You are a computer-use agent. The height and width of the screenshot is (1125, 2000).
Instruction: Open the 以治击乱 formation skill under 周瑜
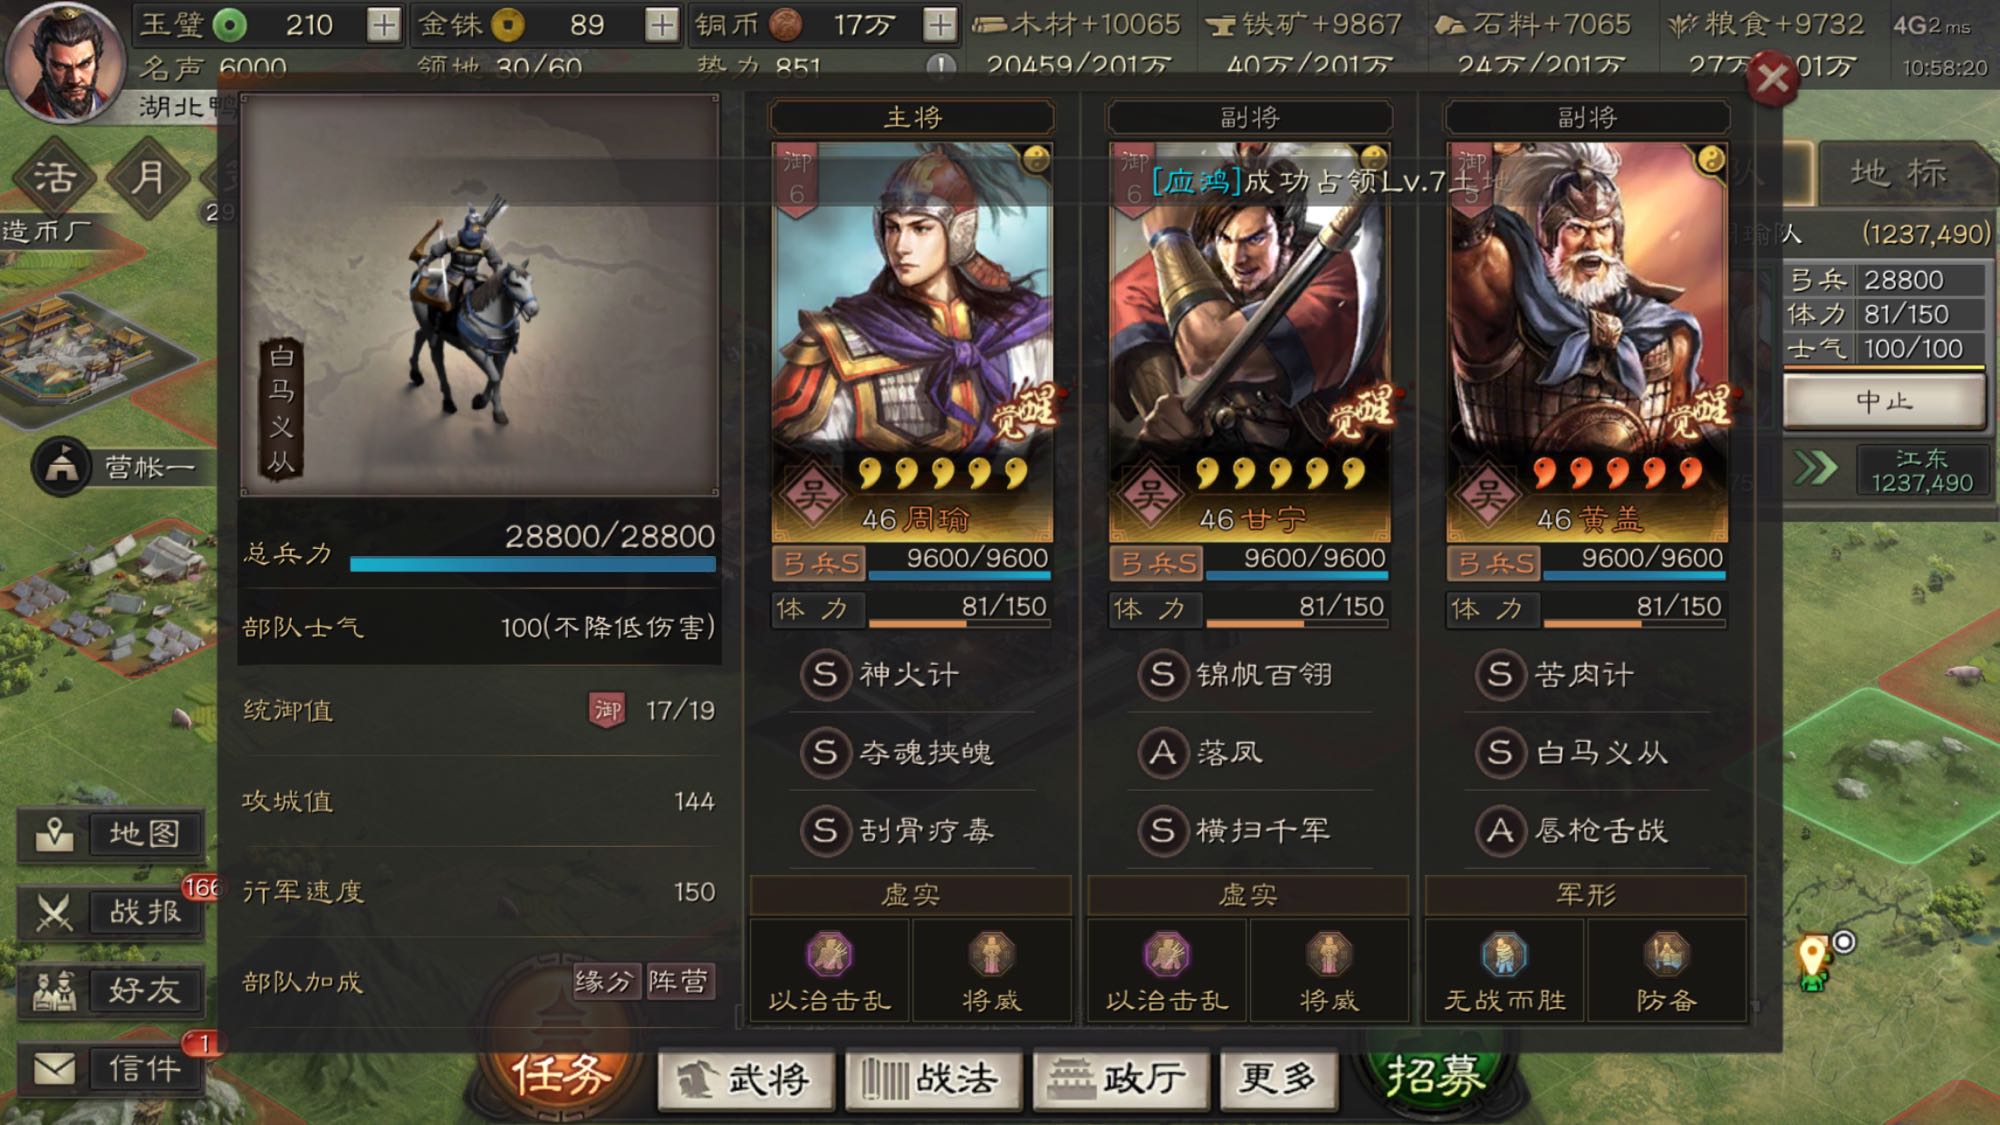click(829, 971)
